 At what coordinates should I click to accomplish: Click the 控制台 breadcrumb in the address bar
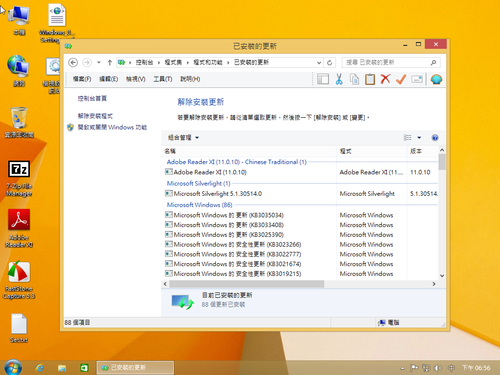pyautogui.click(x=144, y=62)
